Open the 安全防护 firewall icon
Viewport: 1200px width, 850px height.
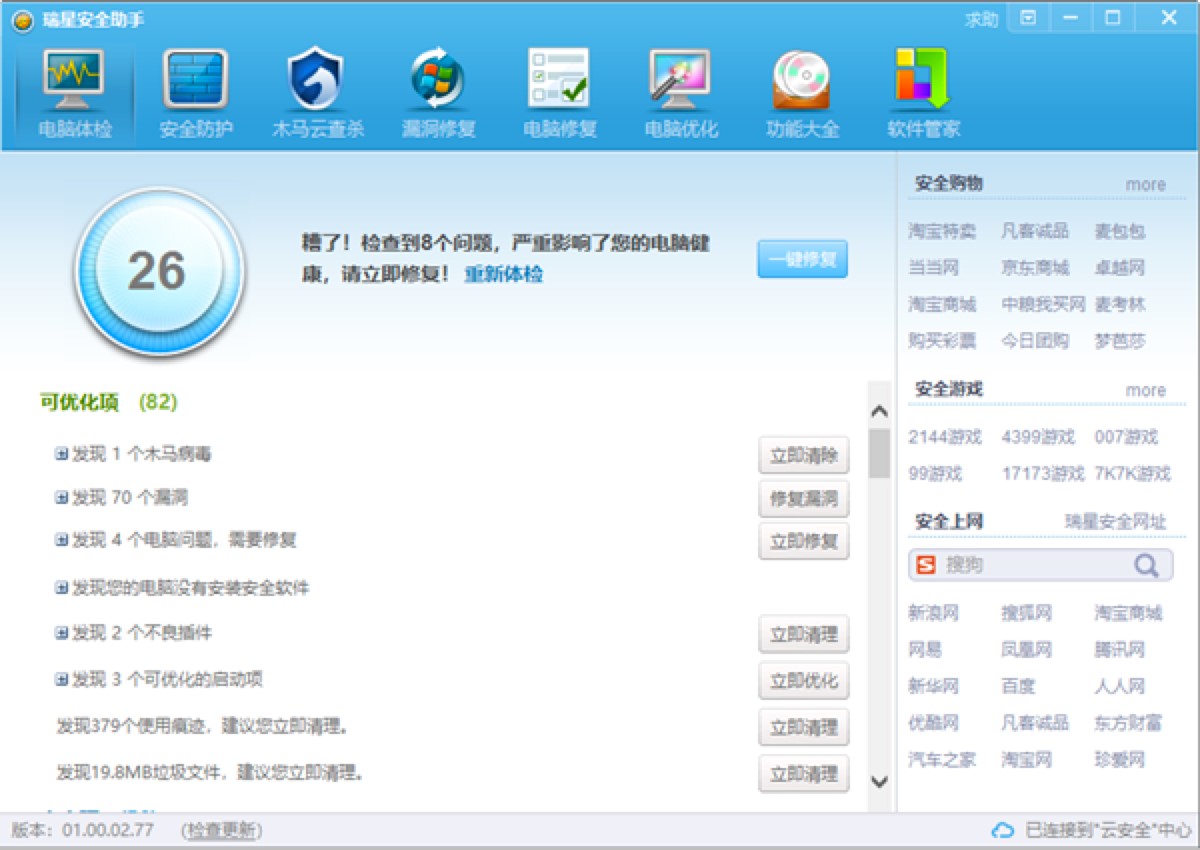coord(196,80)
